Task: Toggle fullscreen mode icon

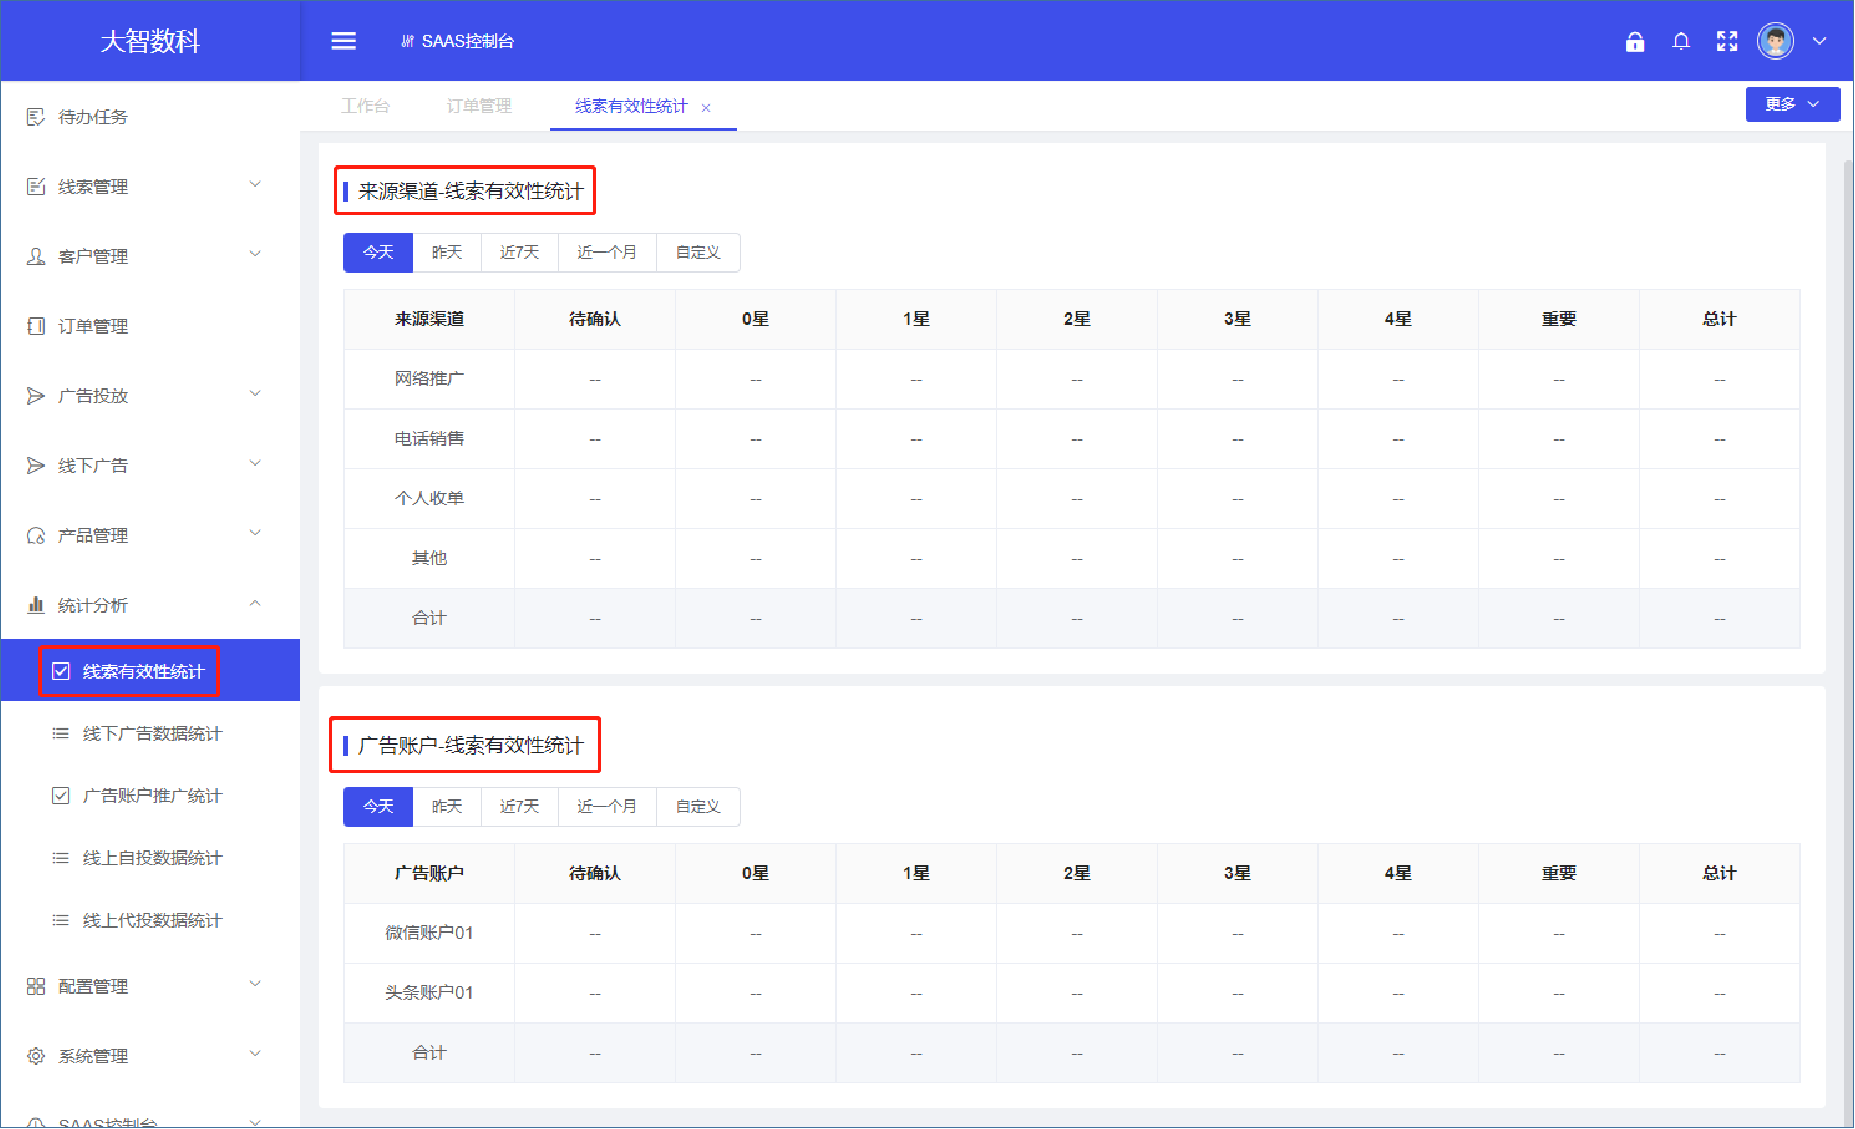Action: [1727, 41]
